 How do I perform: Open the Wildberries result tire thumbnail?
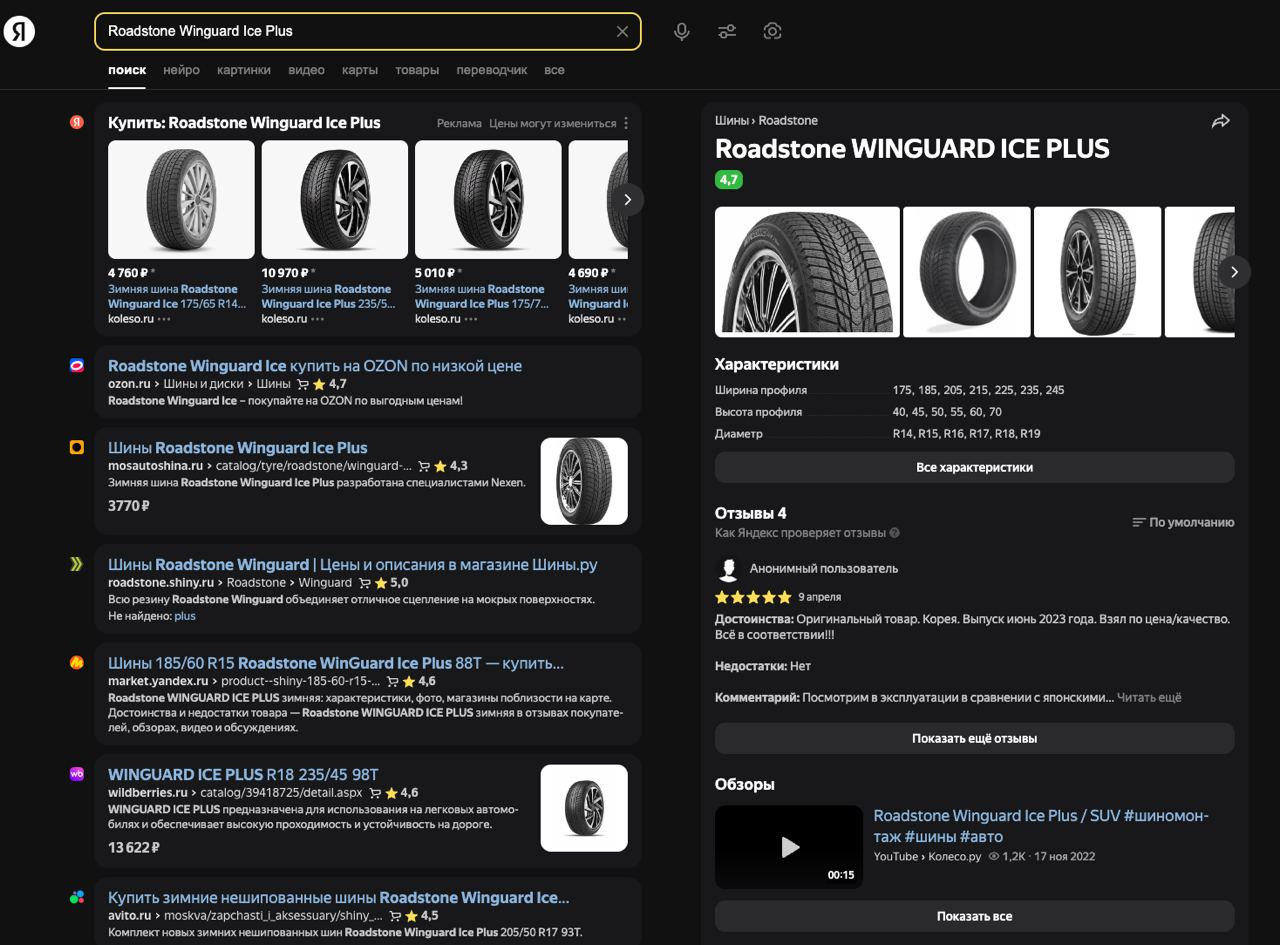tap(584, 808)
